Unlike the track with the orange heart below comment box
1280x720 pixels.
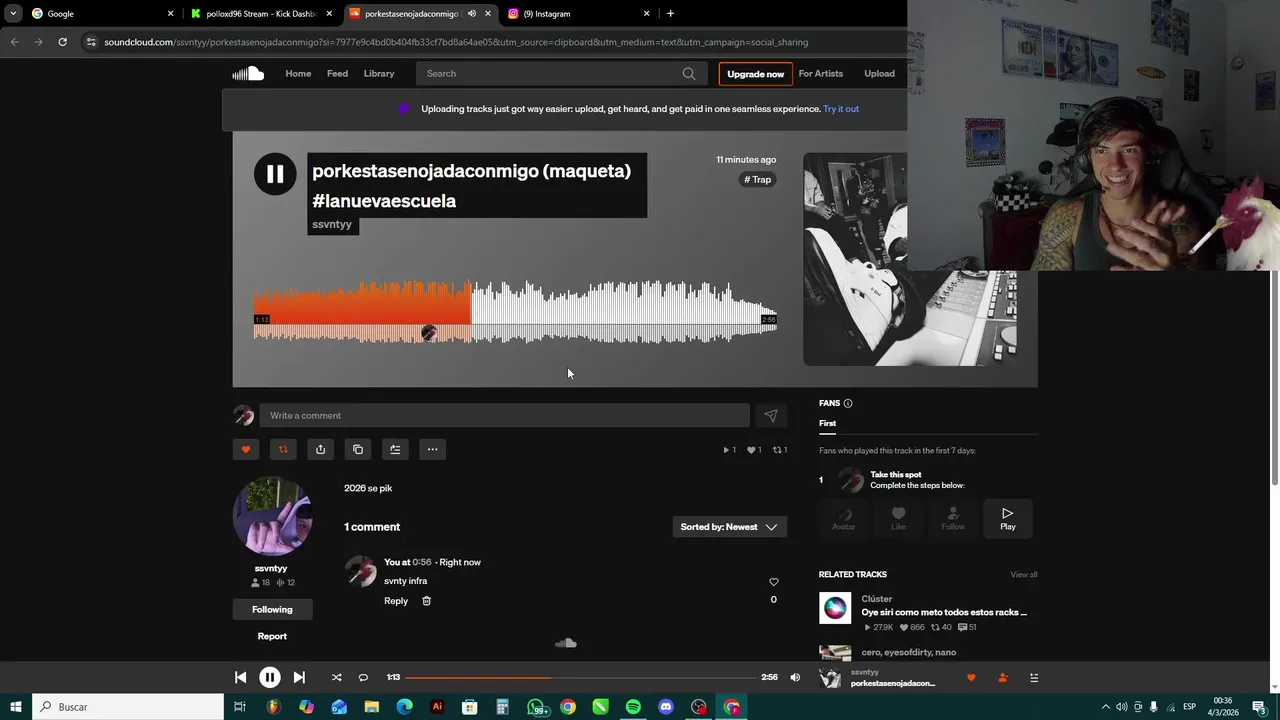pos(246,449)
